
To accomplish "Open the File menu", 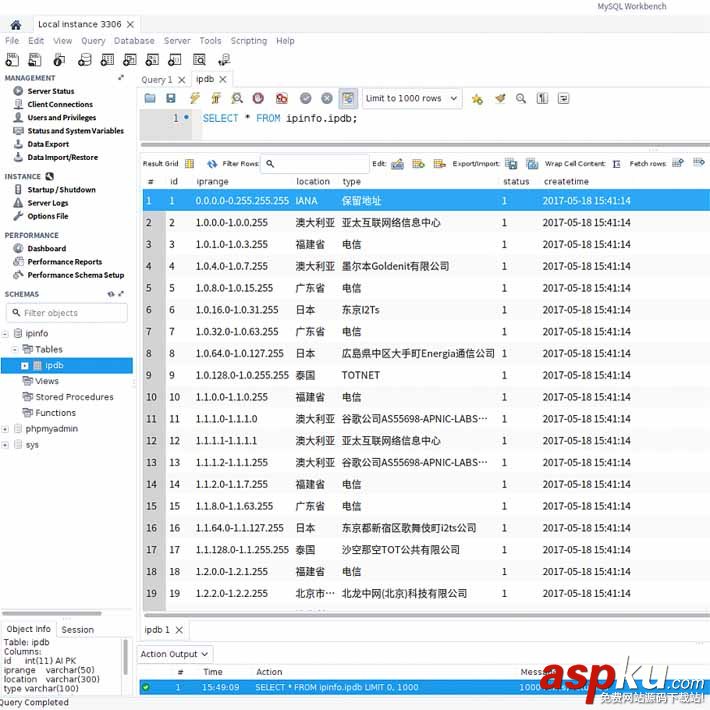I will coord(12,41).
